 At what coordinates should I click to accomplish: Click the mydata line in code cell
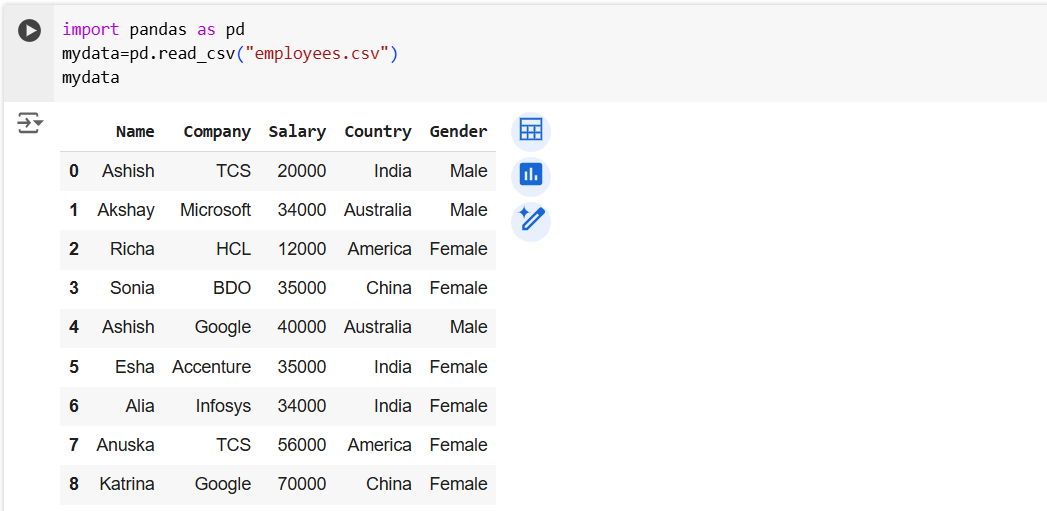coord(90,77)
